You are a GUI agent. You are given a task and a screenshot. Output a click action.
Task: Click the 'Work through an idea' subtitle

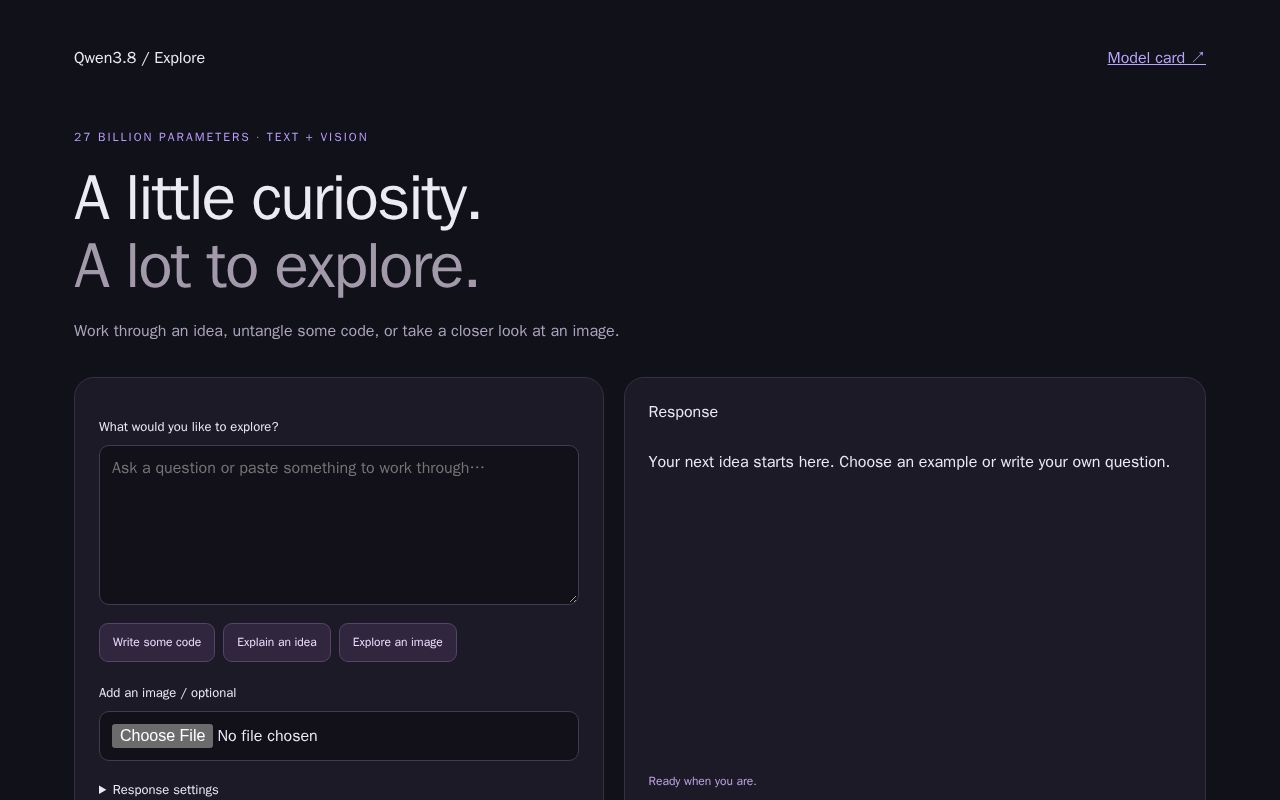coord(347,331)
